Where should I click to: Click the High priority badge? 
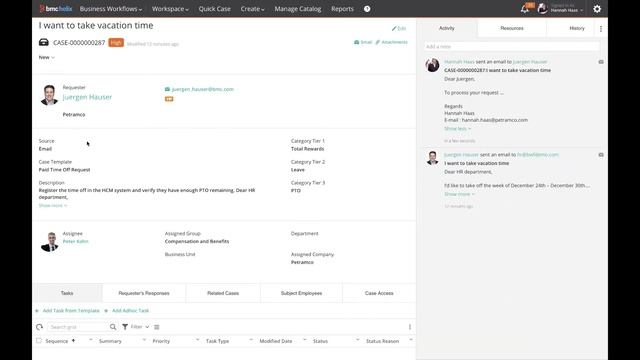[116, 42]
